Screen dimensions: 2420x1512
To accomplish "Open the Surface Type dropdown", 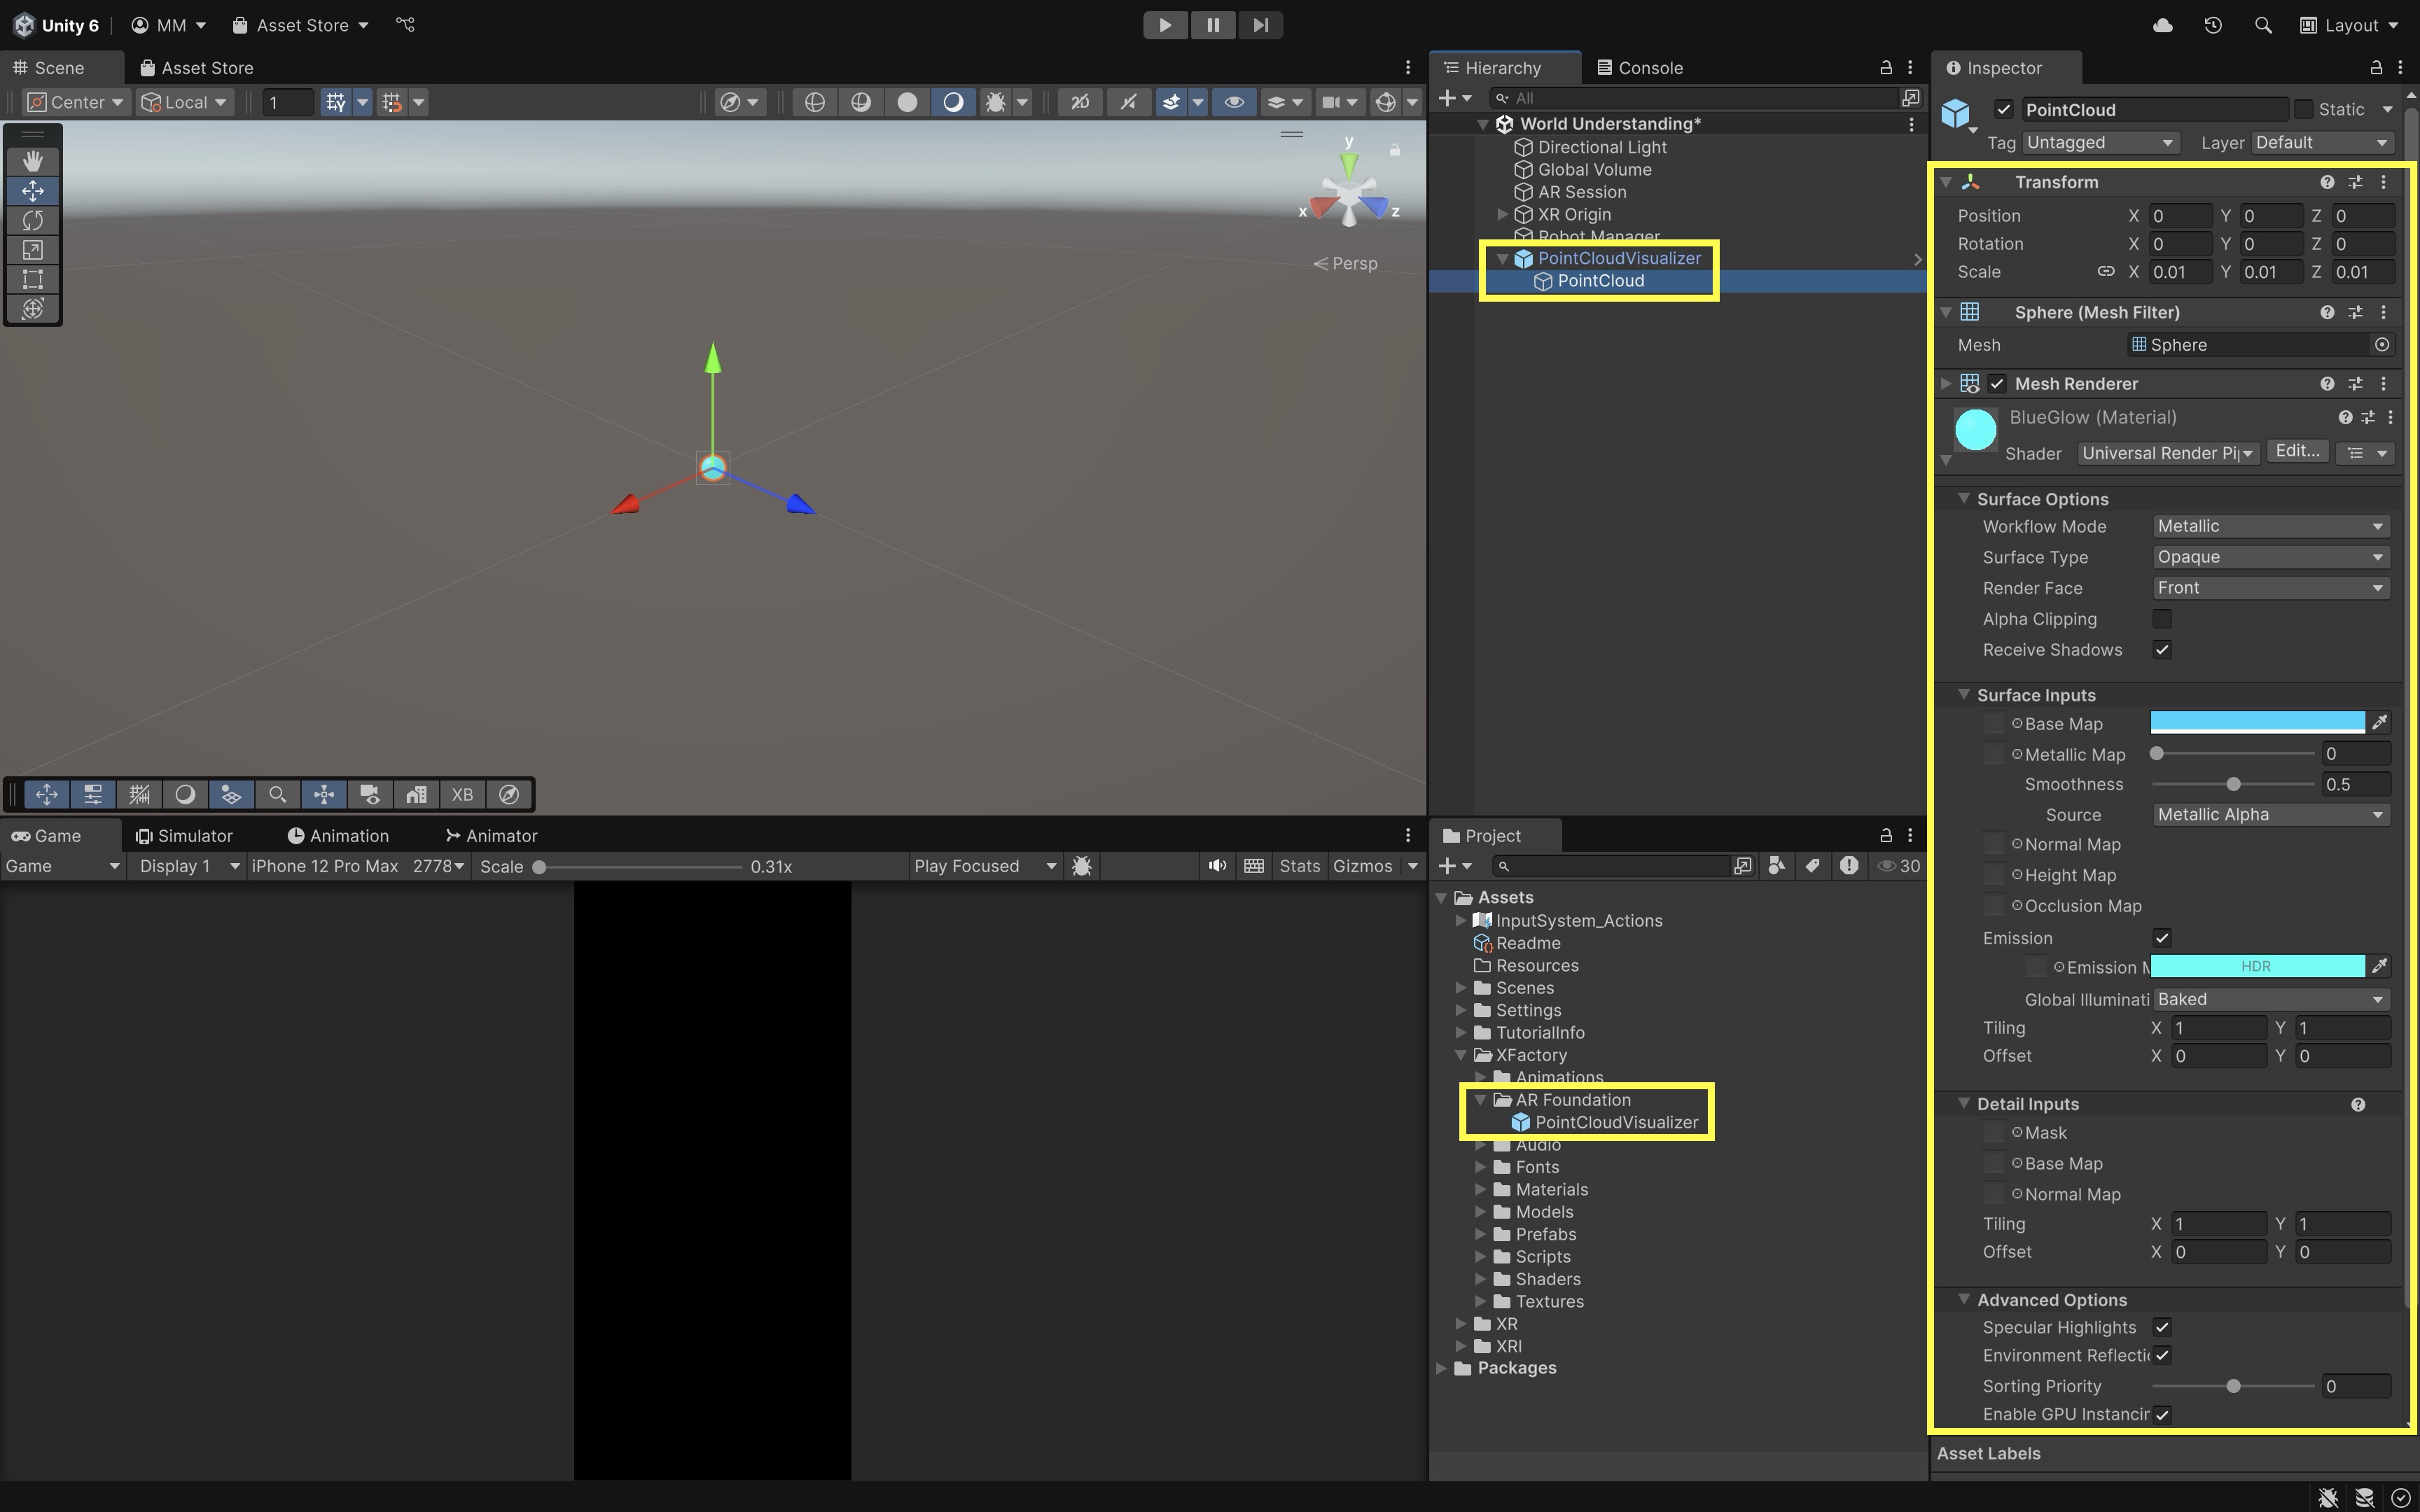I will [x=2270, y=557].
